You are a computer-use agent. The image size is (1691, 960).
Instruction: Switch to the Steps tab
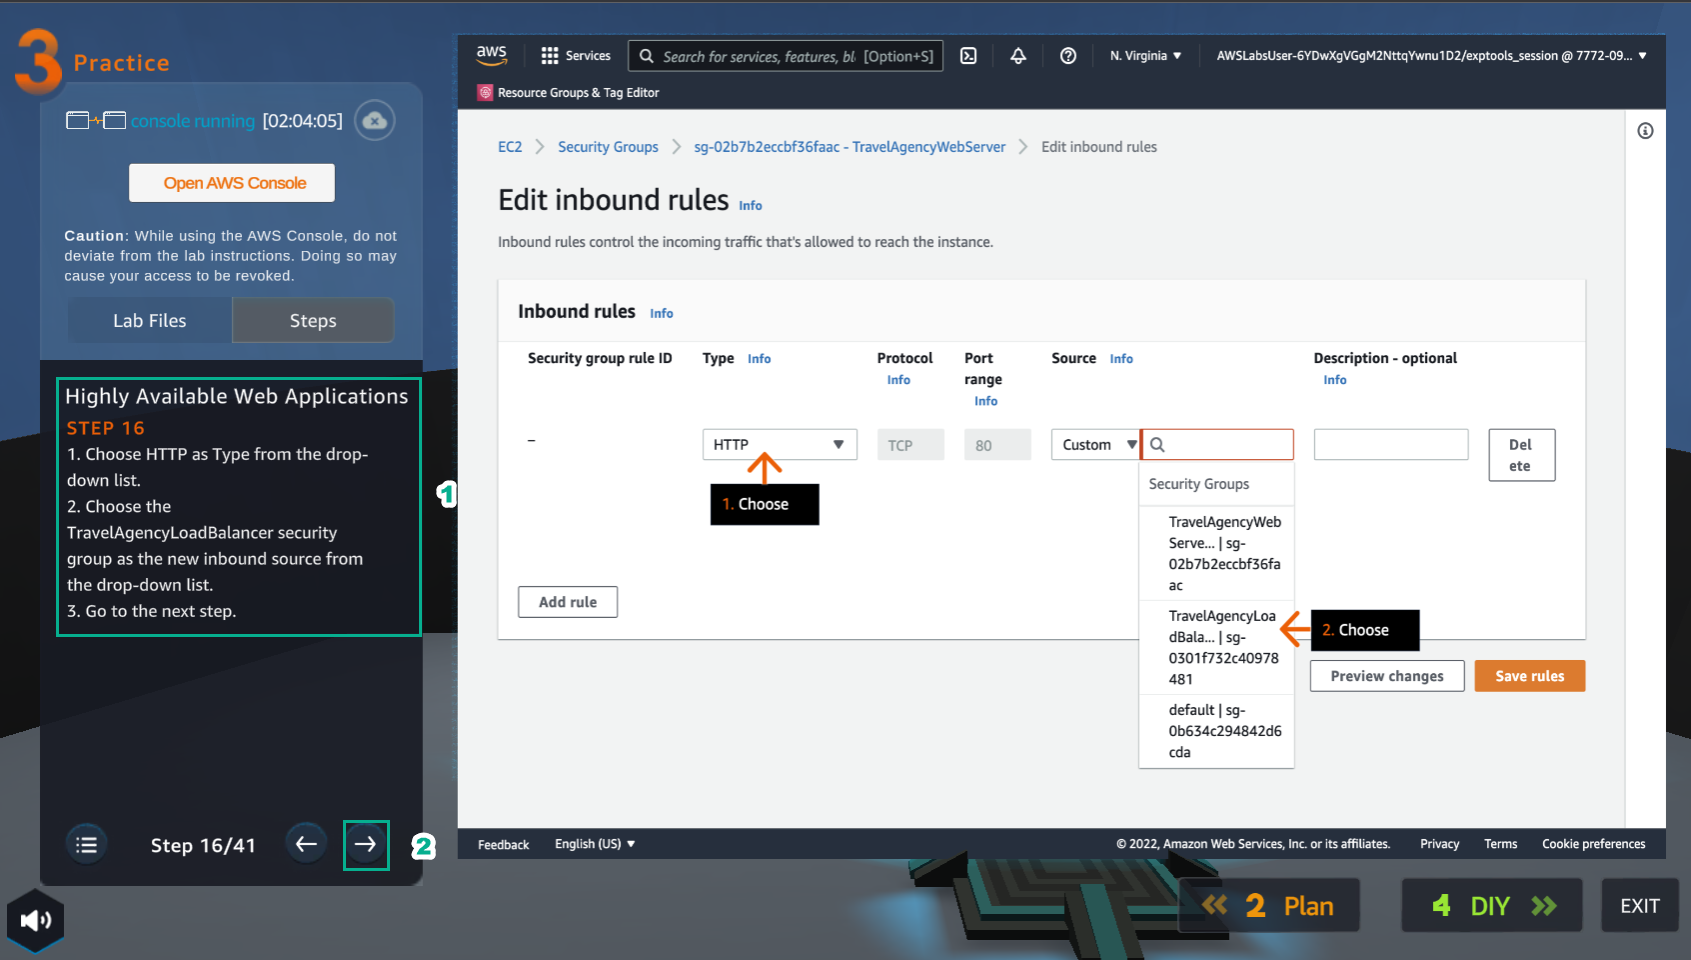313,321
